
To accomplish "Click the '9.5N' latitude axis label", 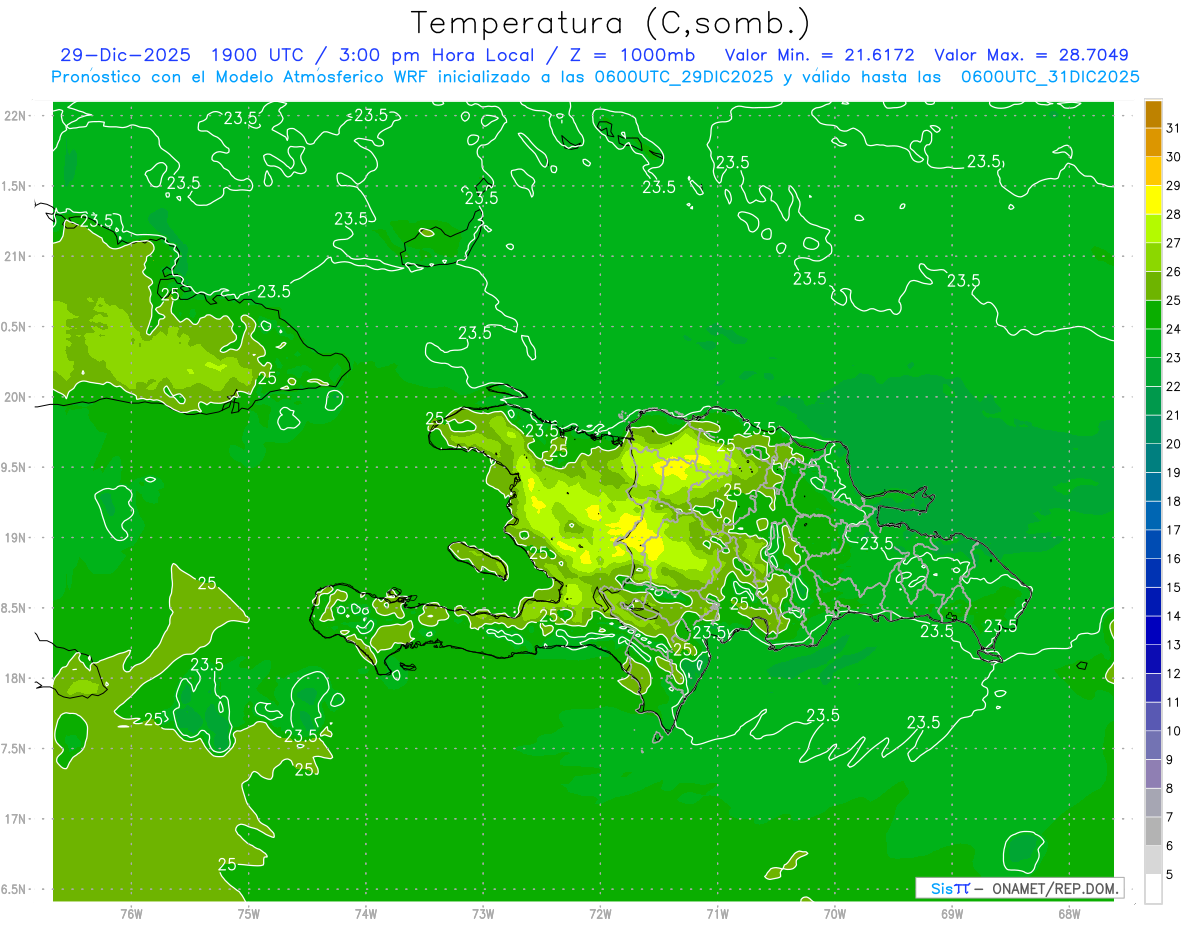I will 15,467.
